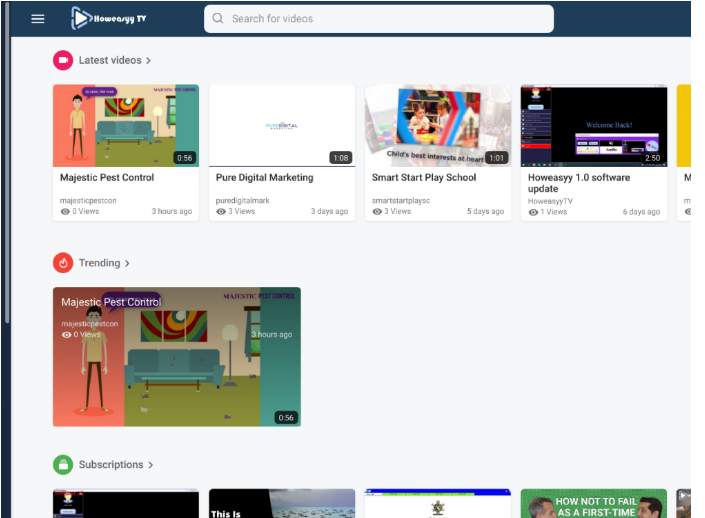The width and height of the screenshot is (705, 518).
Task: Open majesticpestcon channel in Latest videos card
Action: tap(88, 201)
